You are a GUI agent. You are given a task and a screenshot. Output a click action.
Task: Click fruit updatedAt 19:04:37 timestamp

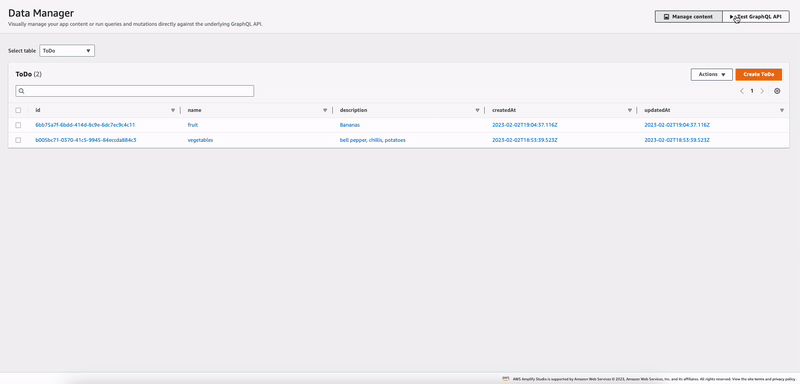pos(678,125)
